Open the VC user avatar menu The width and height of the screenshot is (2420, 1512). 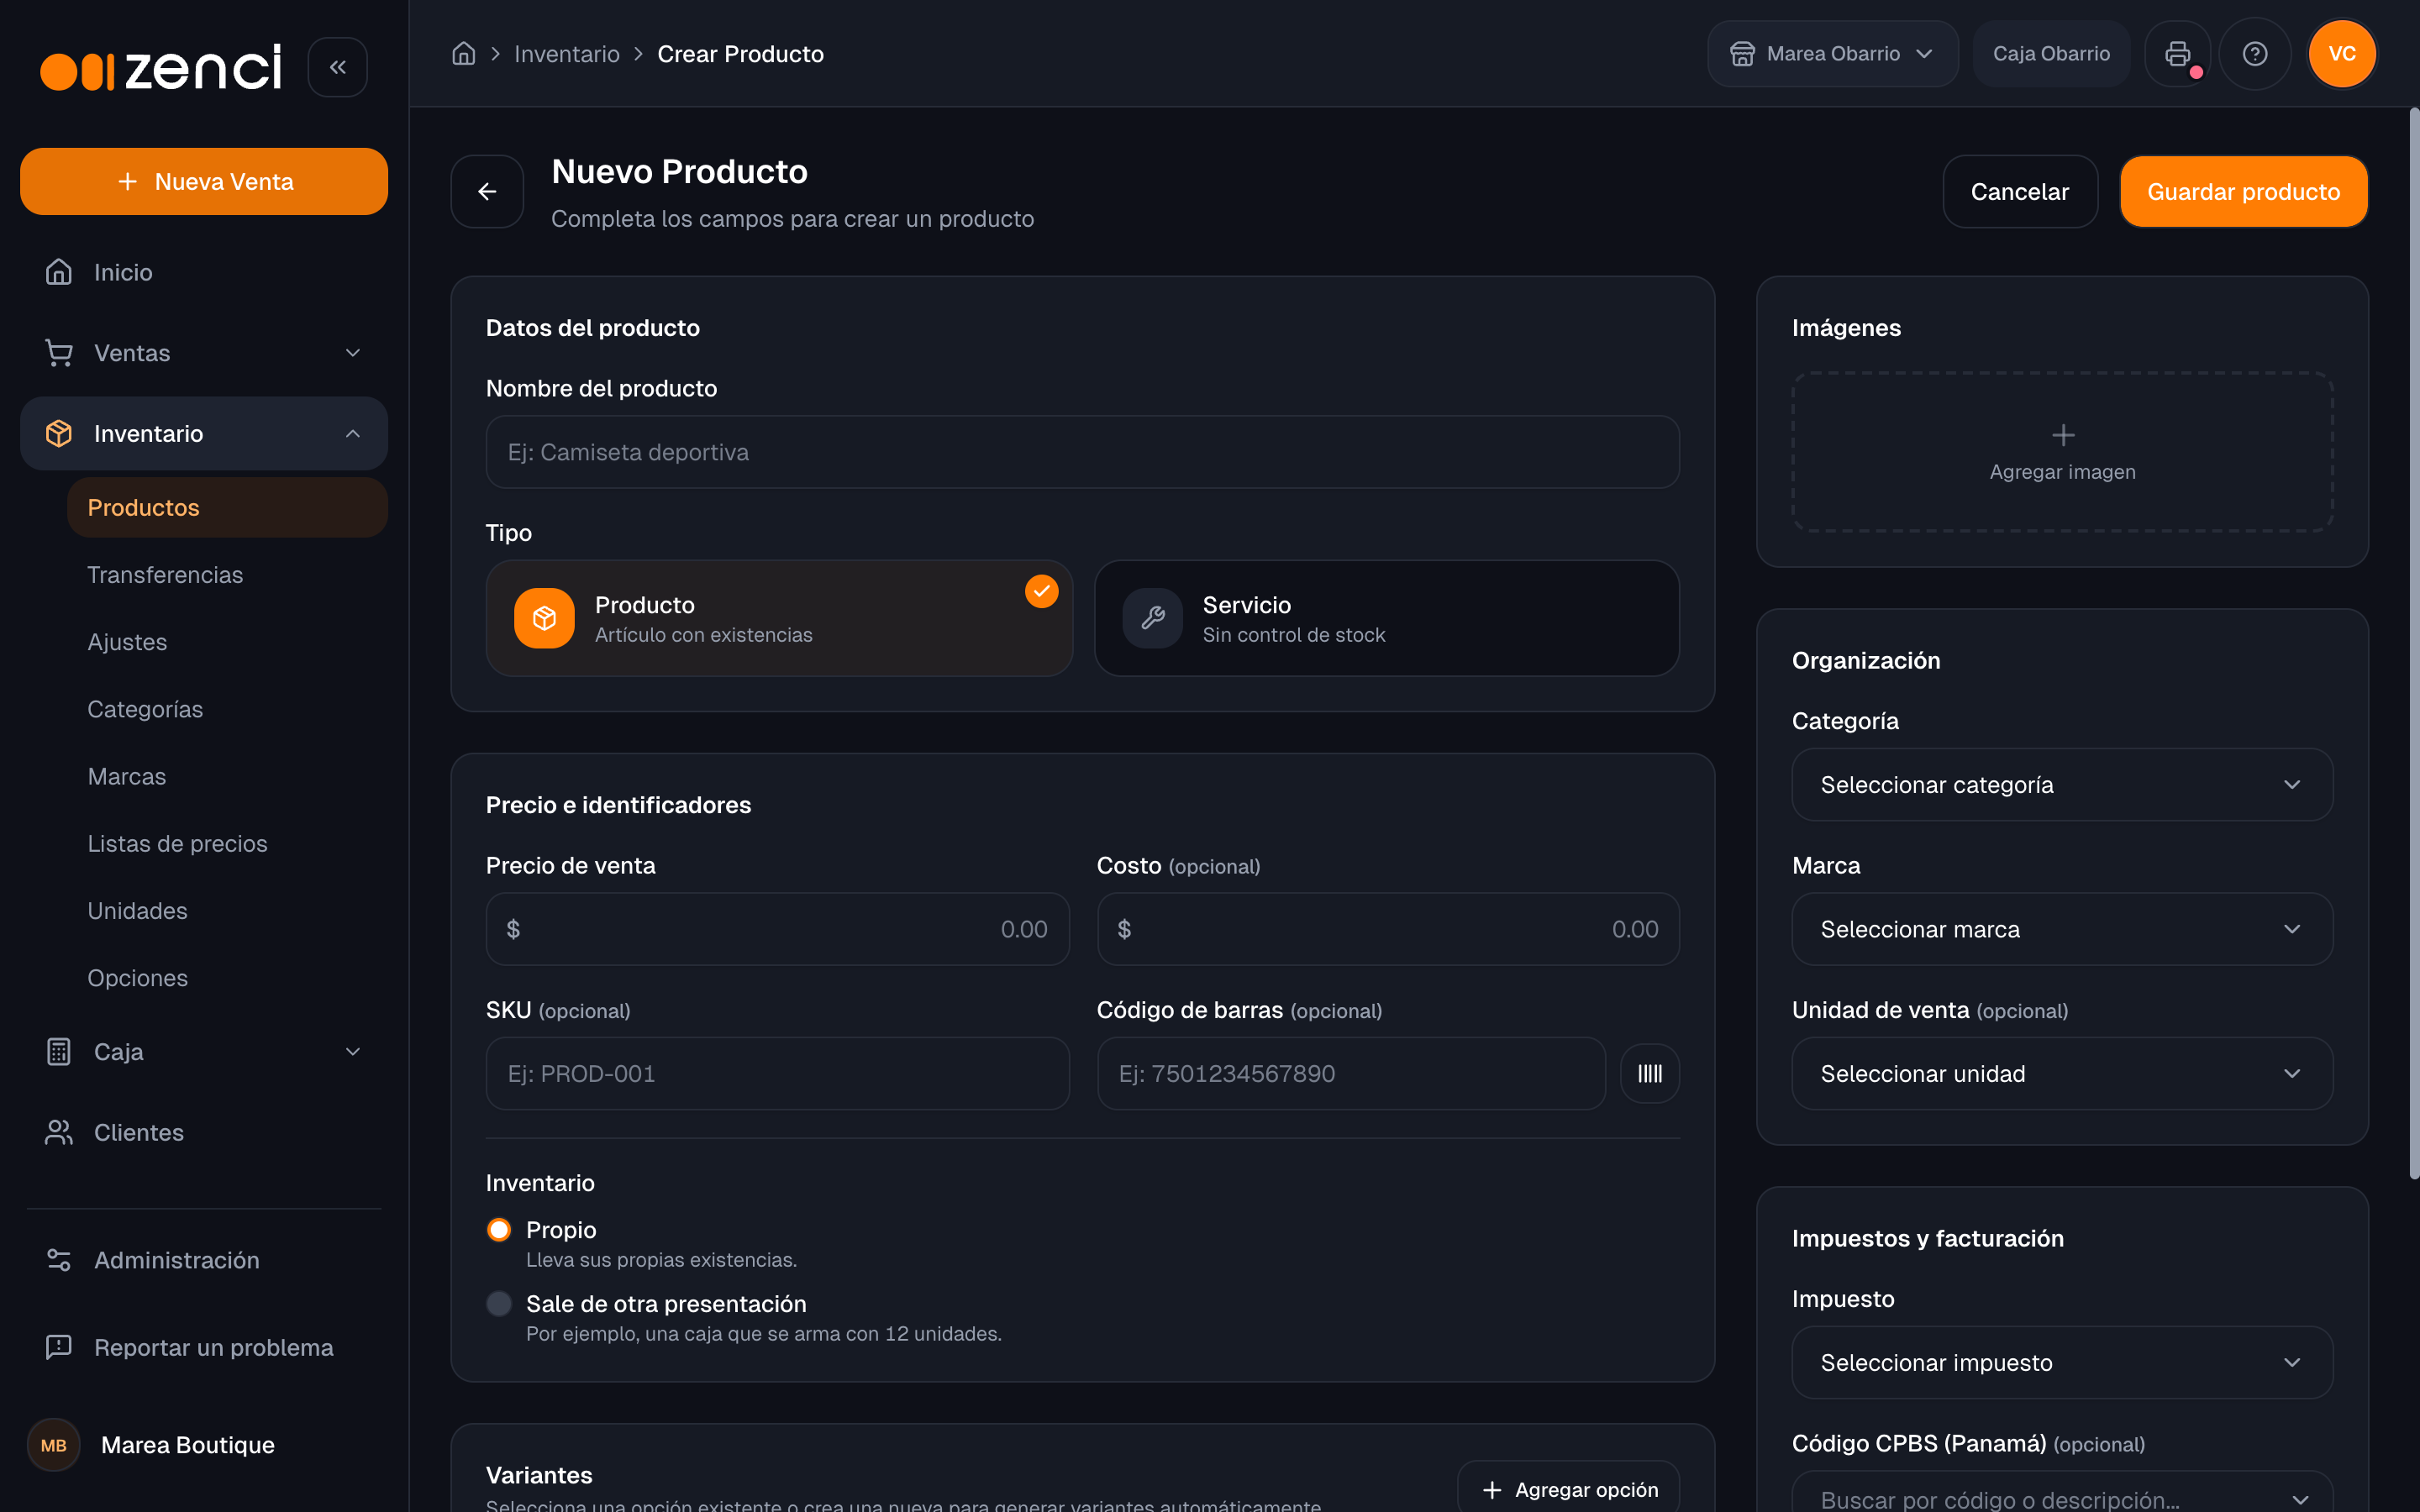pos(2342,54)
